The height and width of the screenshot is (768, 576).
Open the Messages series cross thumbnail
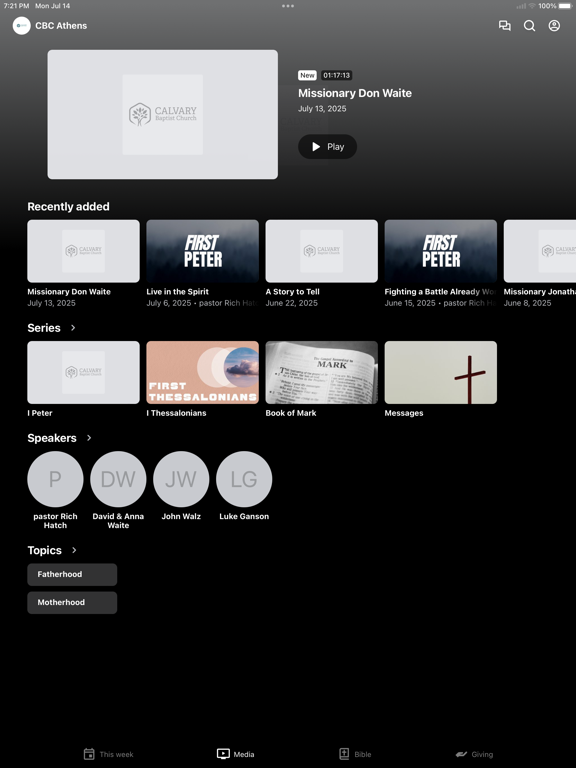tap(440, 372)
